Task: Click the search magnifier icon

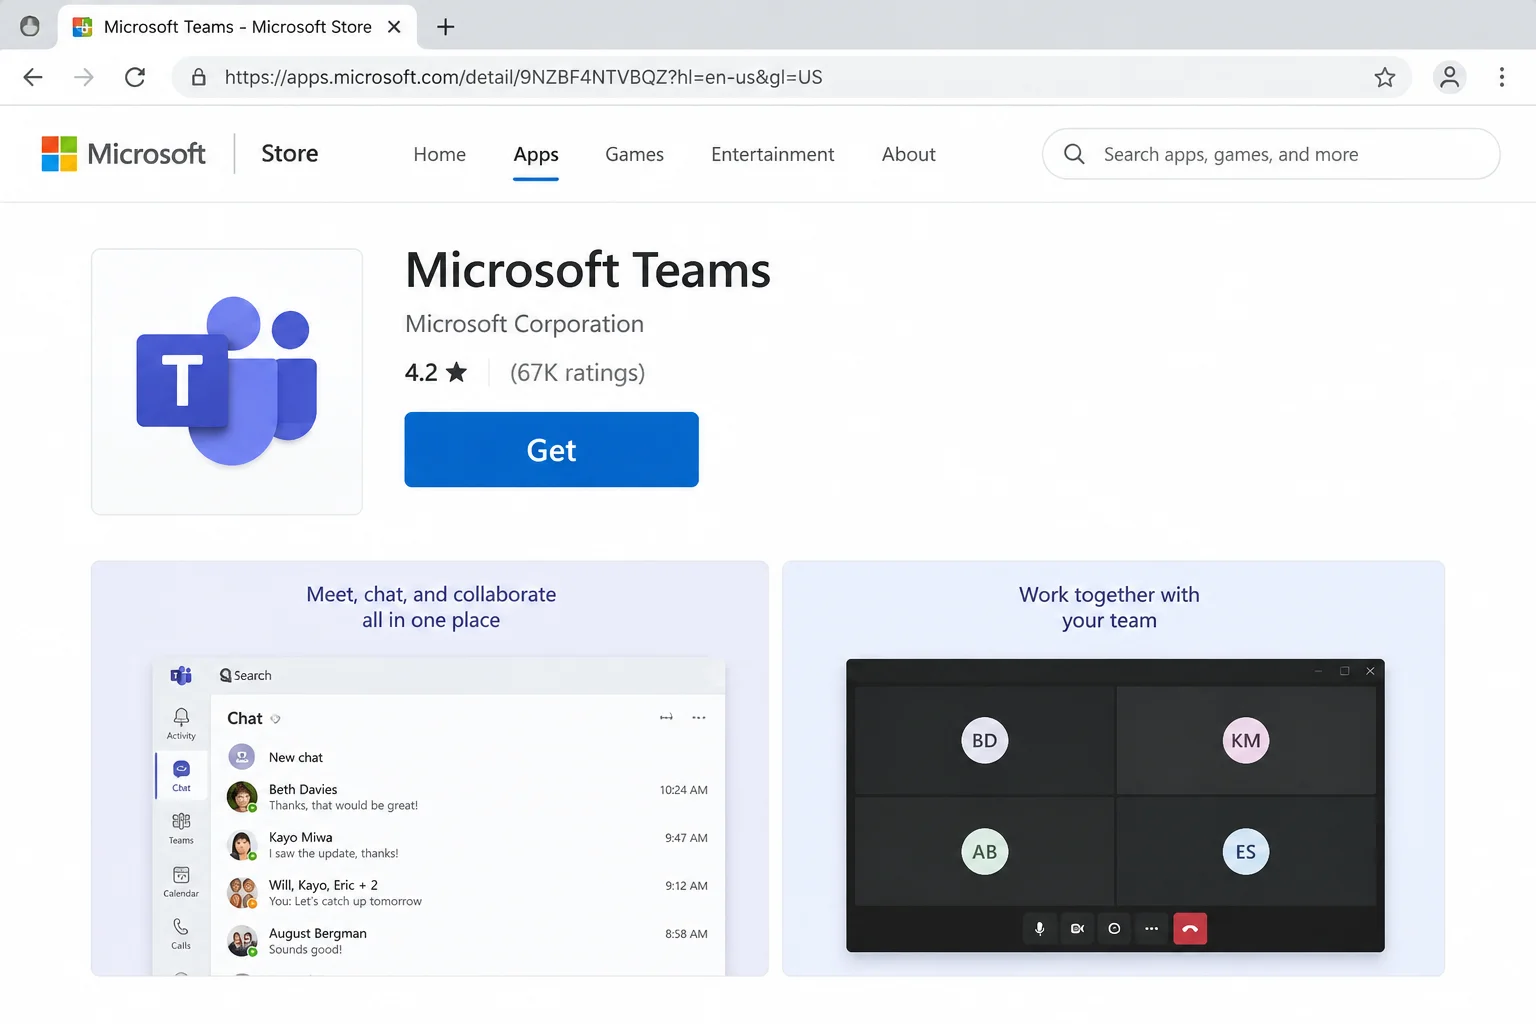Action: coord(1074,154)
